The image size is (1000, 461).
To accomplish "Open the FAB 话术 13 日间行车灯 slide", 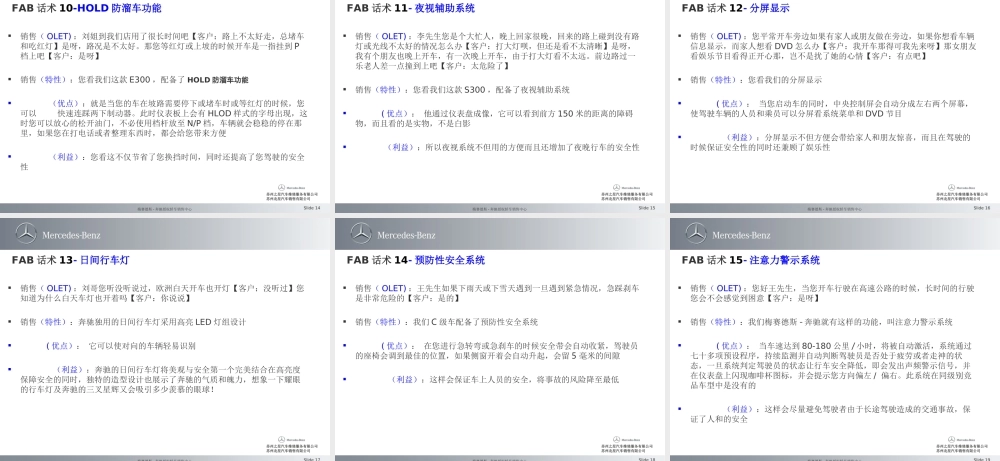I will (165, 339).
